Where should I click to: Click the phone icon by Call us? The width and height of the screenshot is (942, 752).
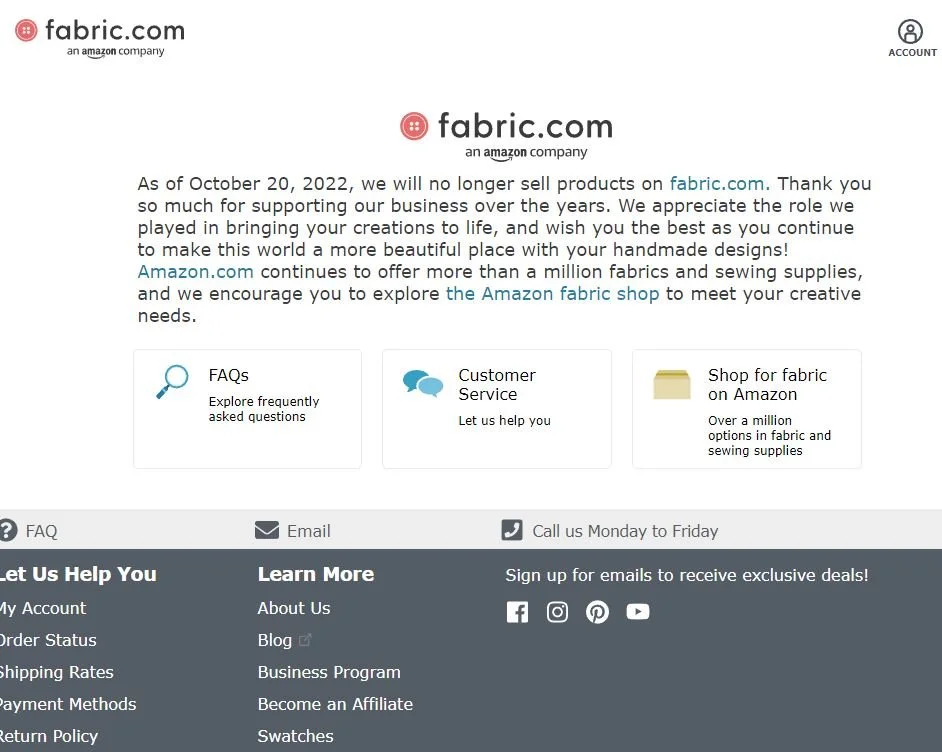tap(512, 530)
